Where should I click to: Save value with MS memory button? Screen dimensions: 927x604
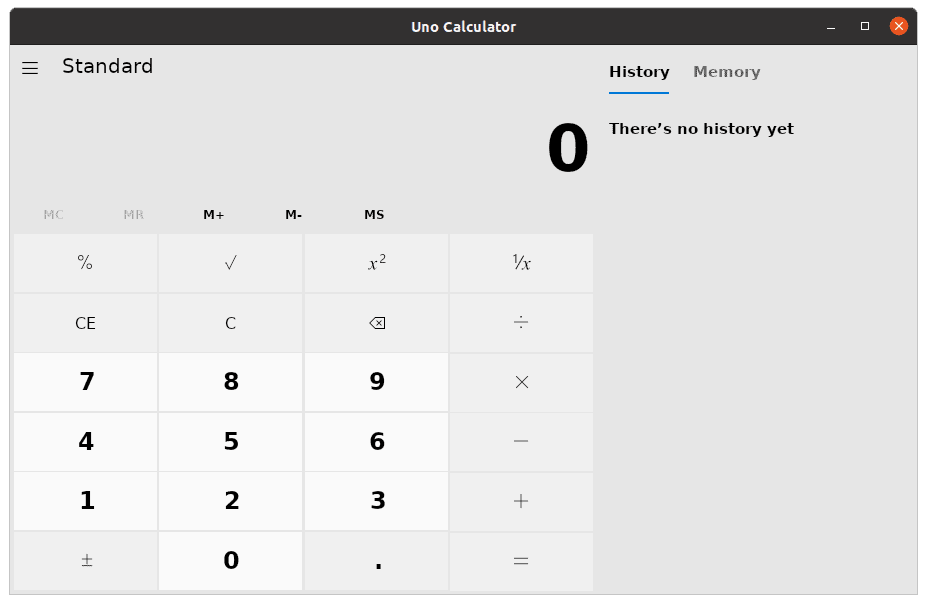coord(374,214)
